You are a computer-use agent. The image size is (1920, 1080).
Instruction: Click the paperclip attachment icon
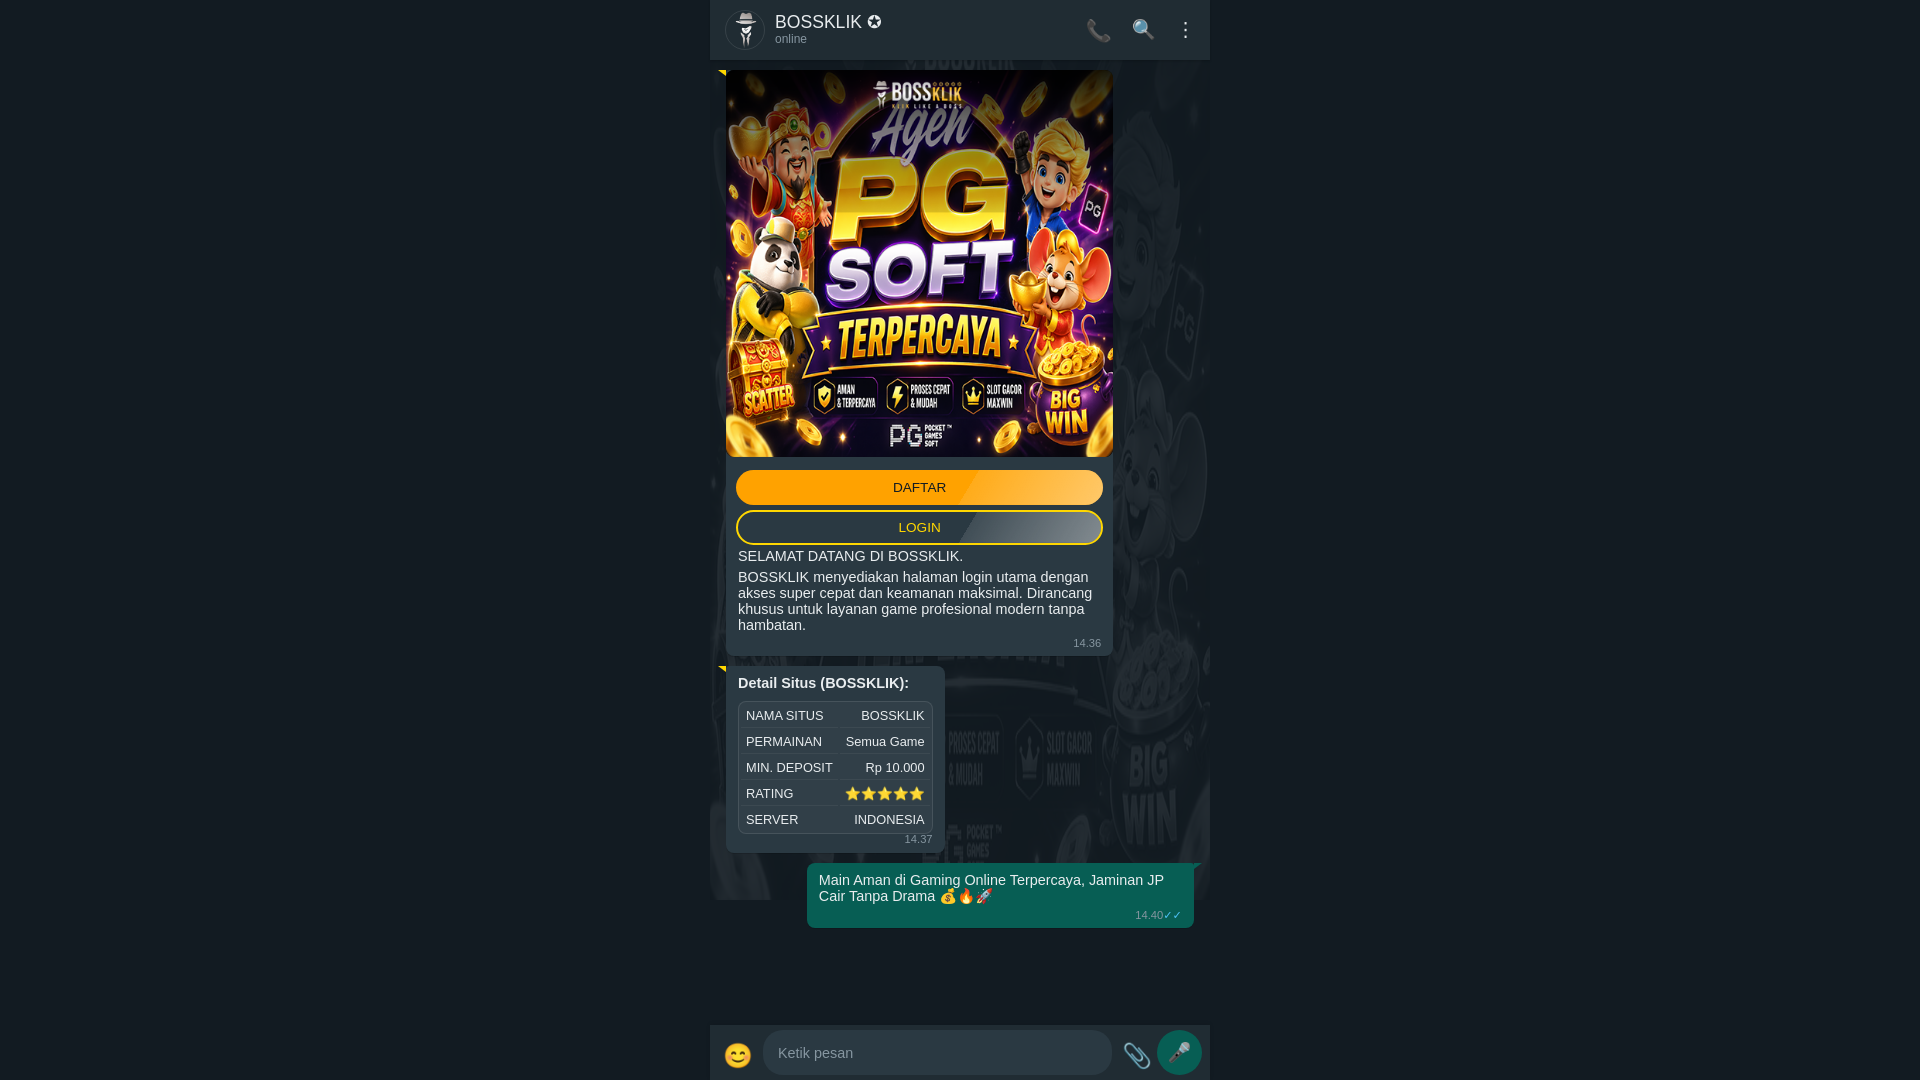[1136, 1055]
